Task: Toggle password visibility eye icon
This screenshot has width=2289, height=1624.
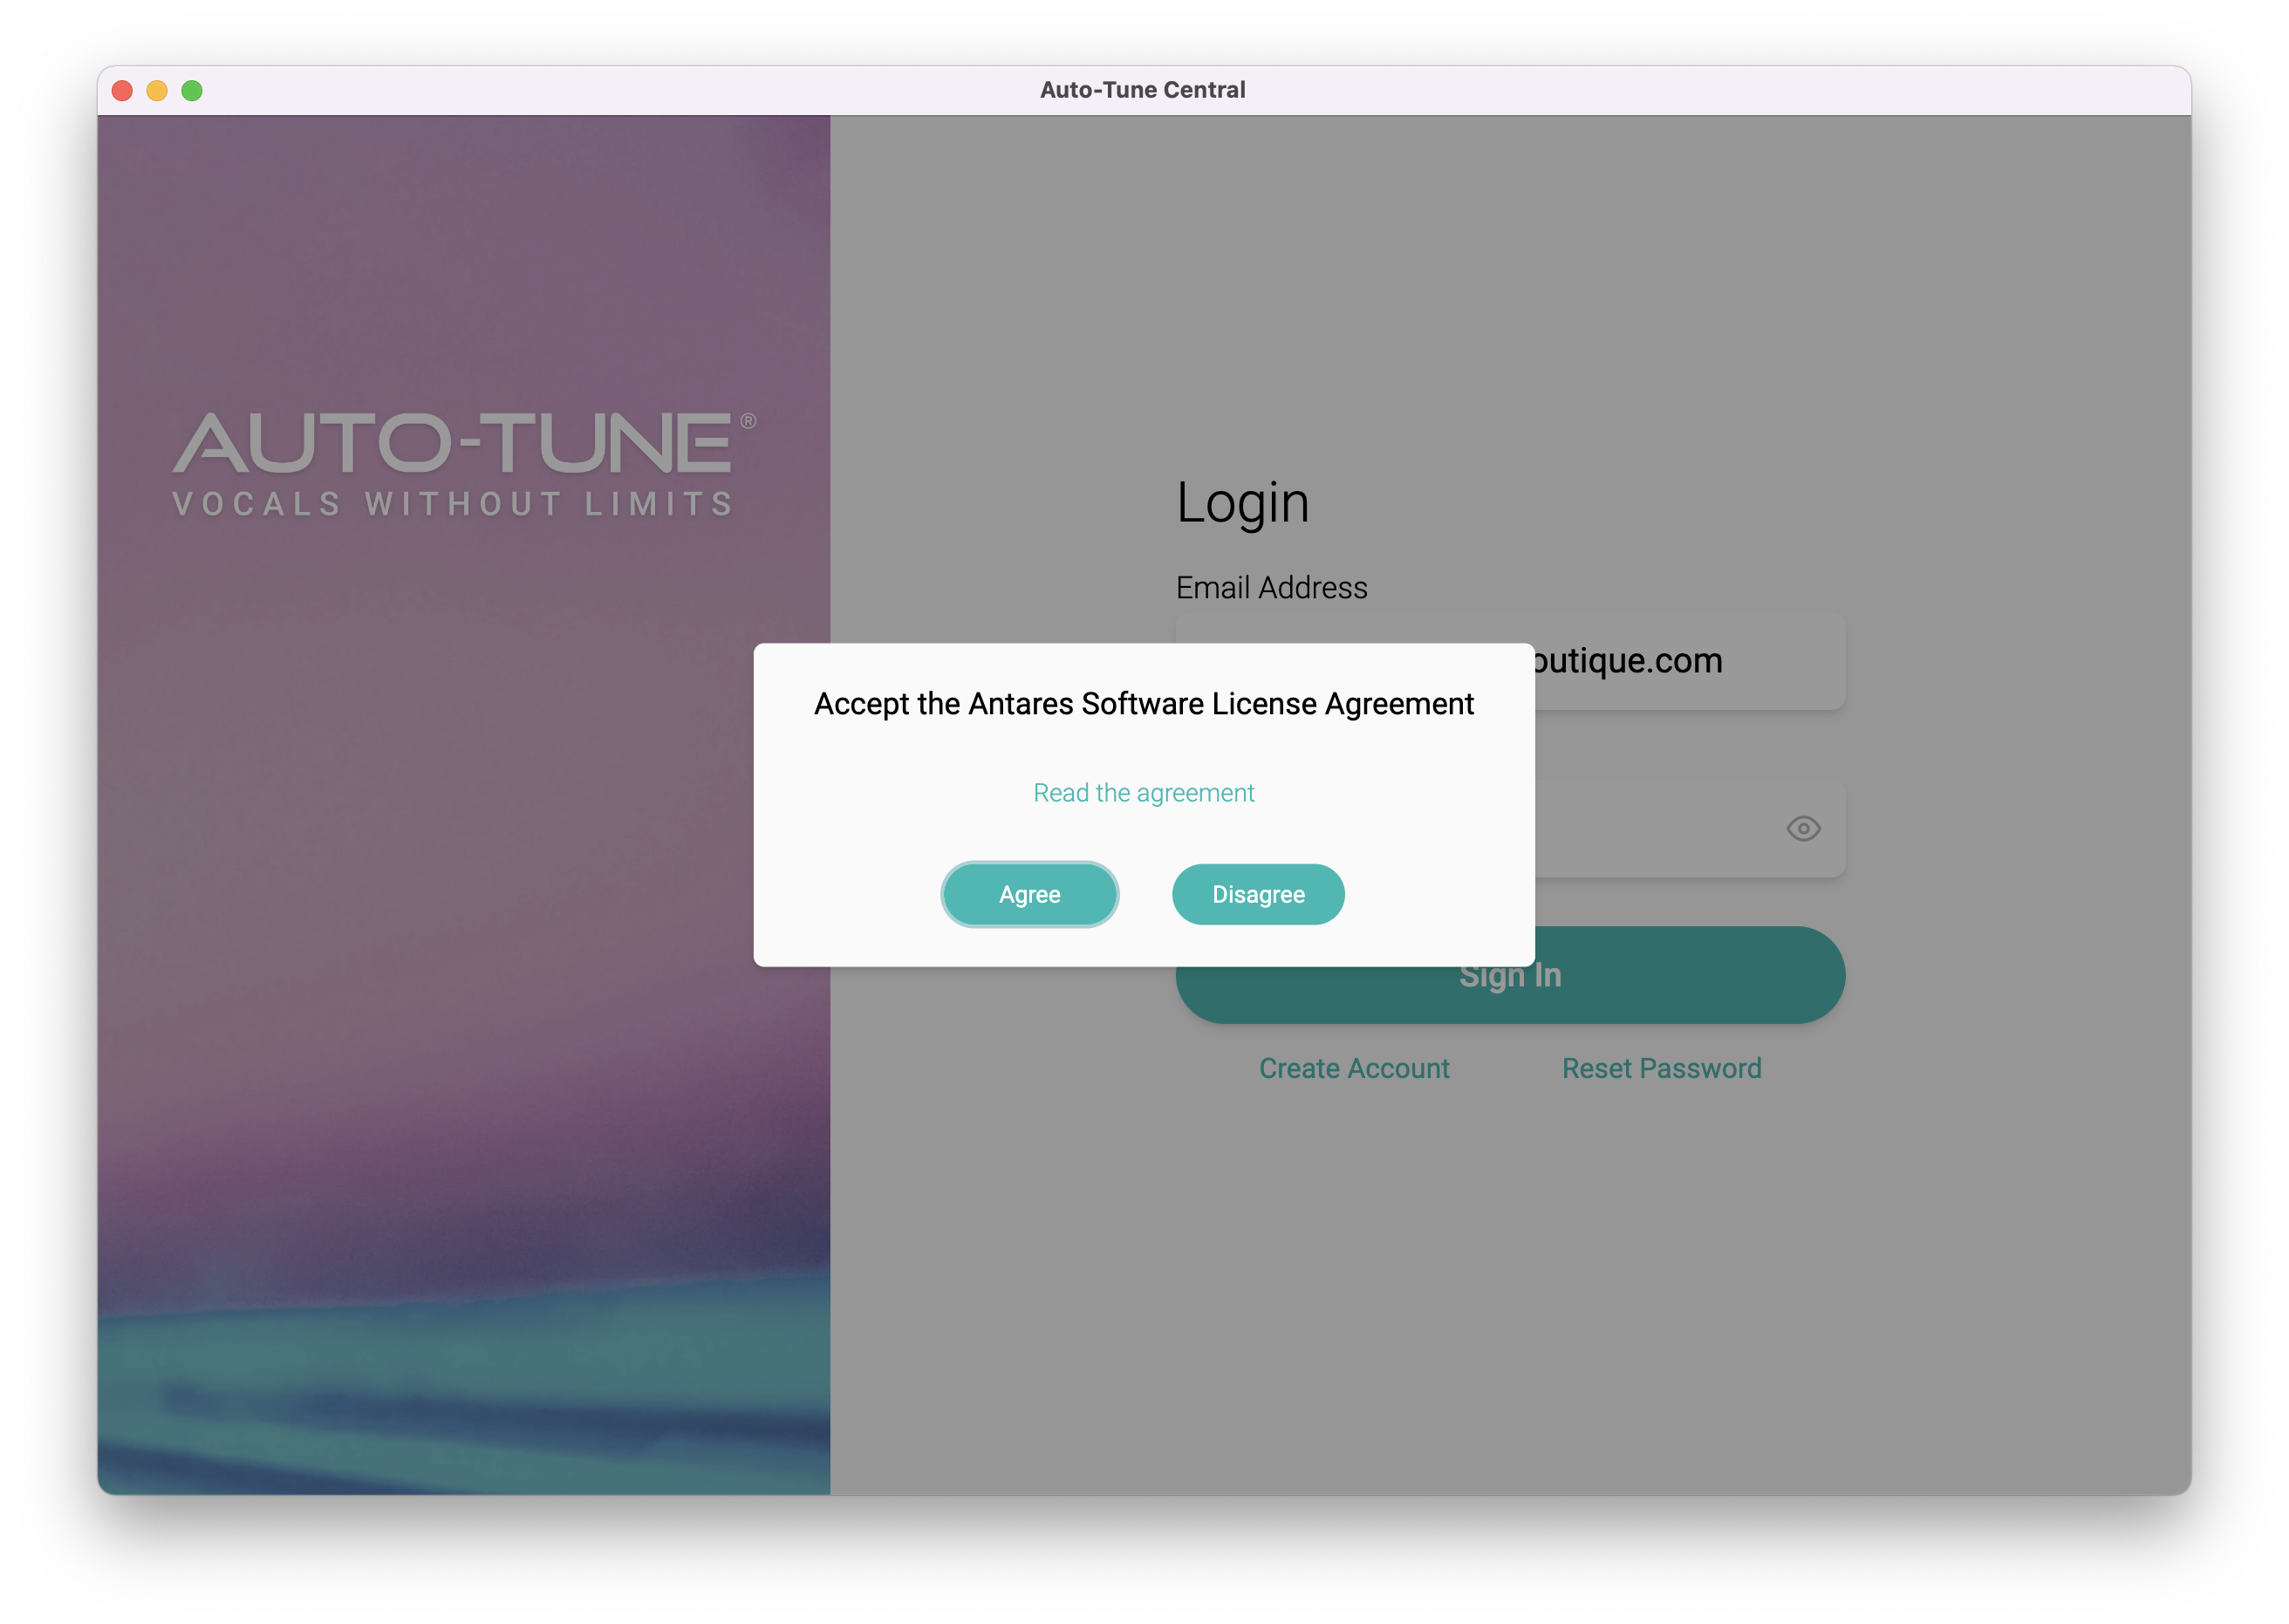Action: 1803,828
